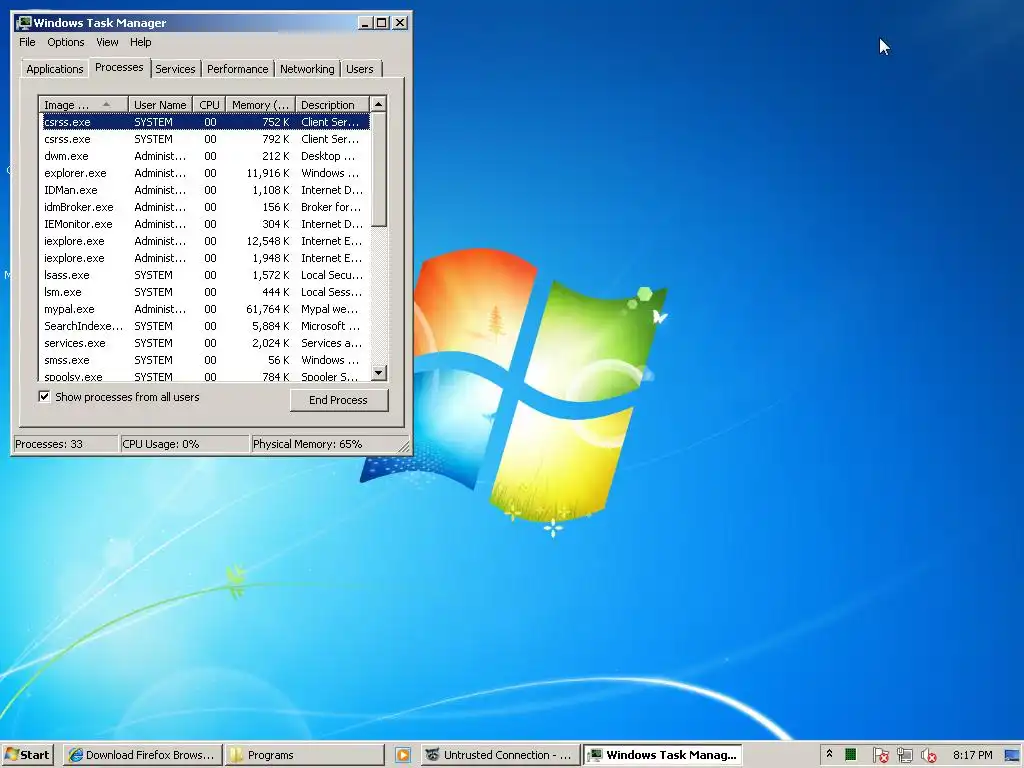This screenshot has height=768, width=1024.
Task: Select iexplore.exe row using 12,548 K
Action: tap(204, 241)
